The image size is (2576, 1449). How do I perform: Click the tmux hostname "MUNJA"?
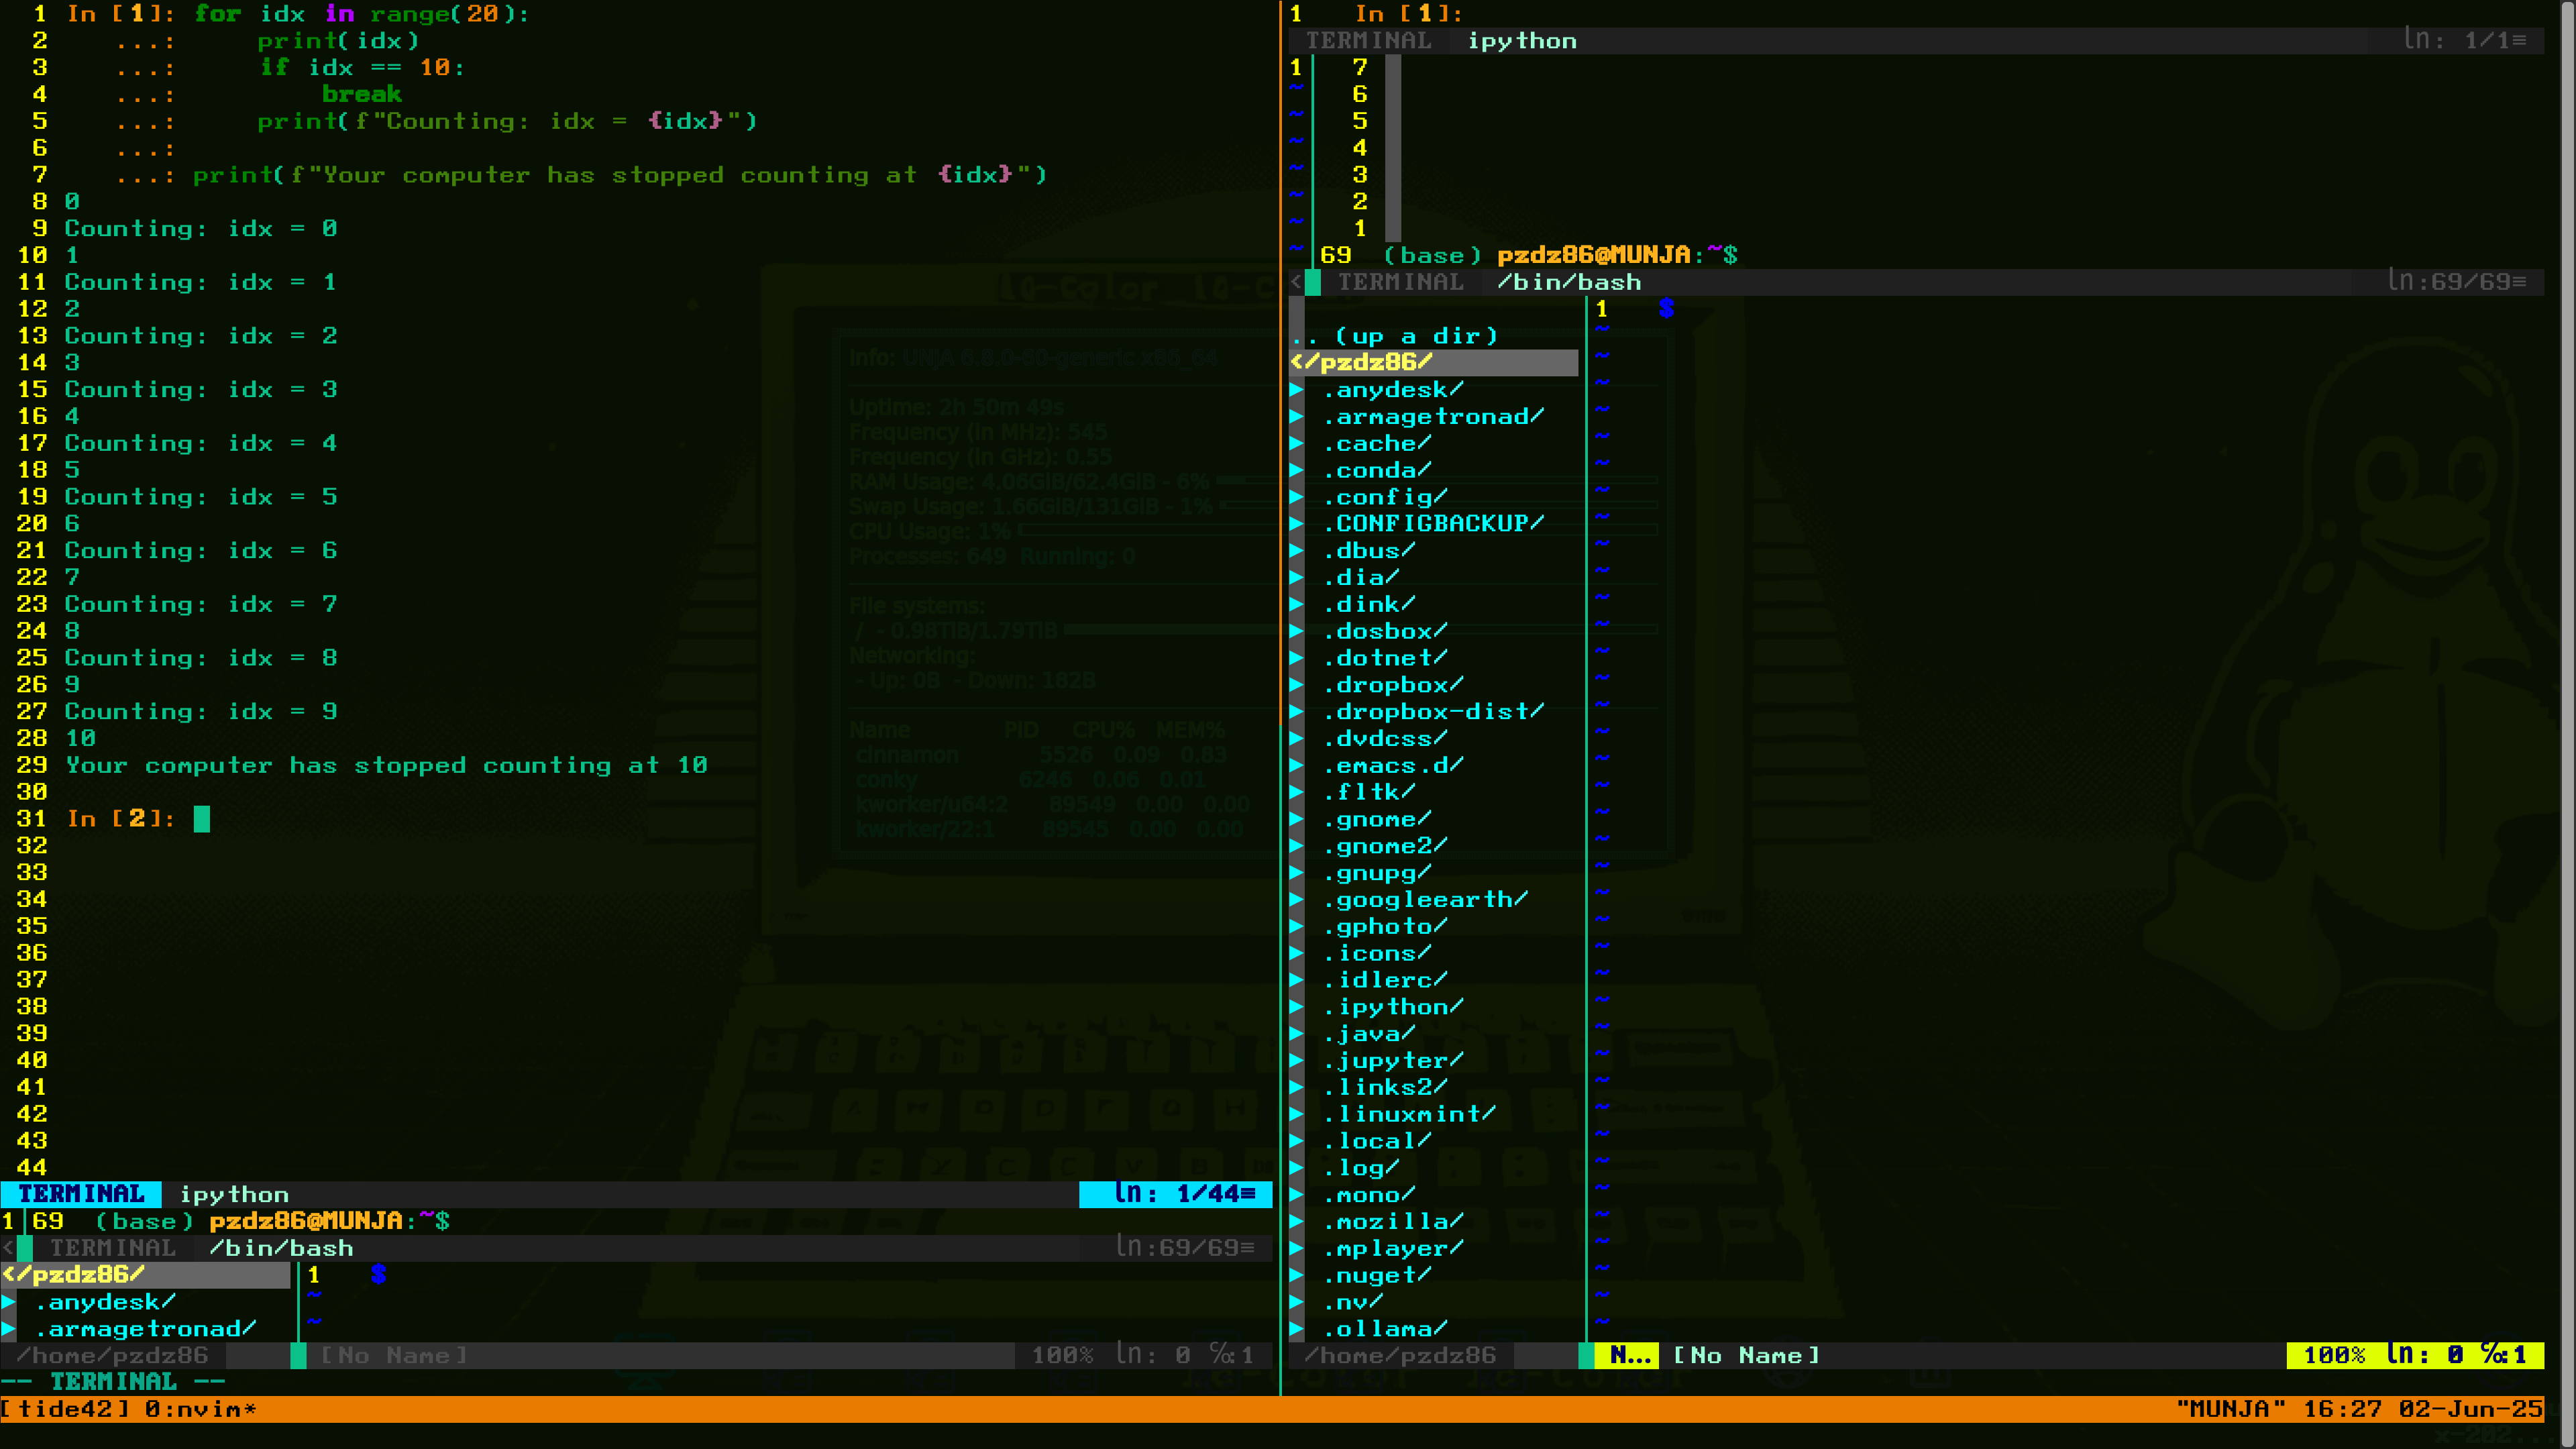click(2231, 1410)
